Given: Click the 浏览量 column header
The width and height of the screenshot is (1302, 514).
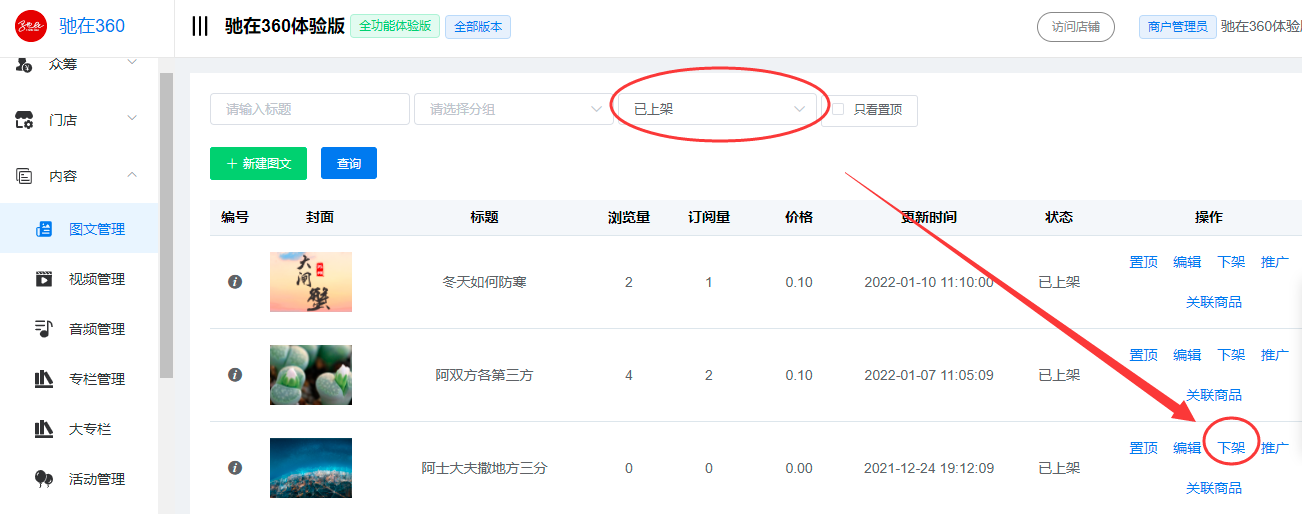Looking at the screenshot, I should click(x=629, y=217).
